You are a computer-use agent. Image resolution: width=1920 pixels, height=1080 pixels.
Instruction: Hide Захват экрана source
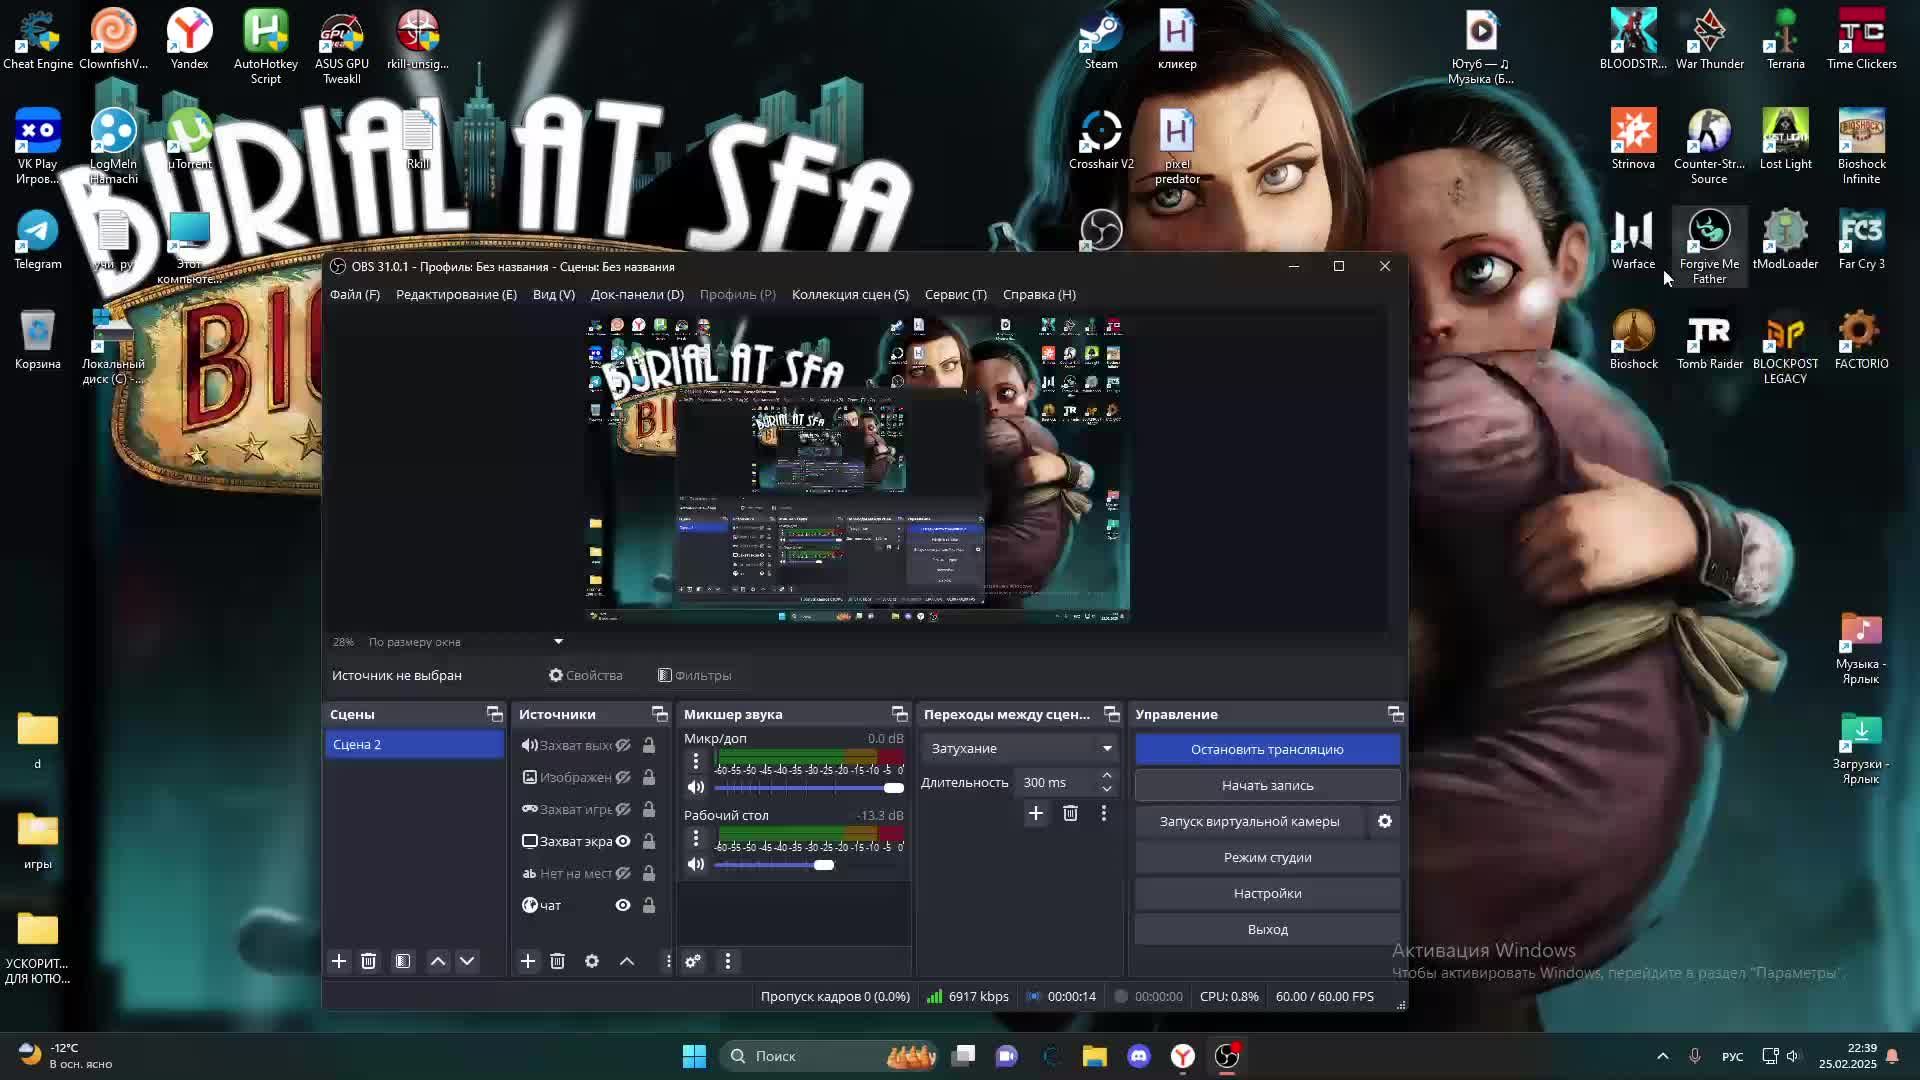[623, 841]
